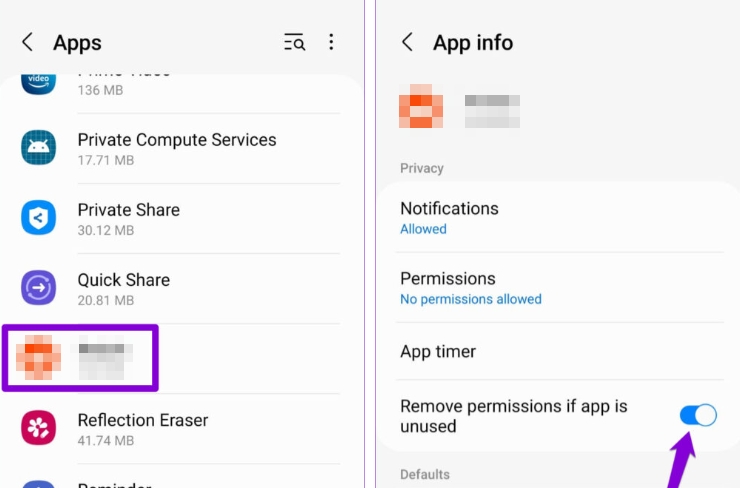Image resolution: width=740 pixels, height=488 pixels.
Task: Tap Remove permissions if app is unused label
Action: pos(514,416)
